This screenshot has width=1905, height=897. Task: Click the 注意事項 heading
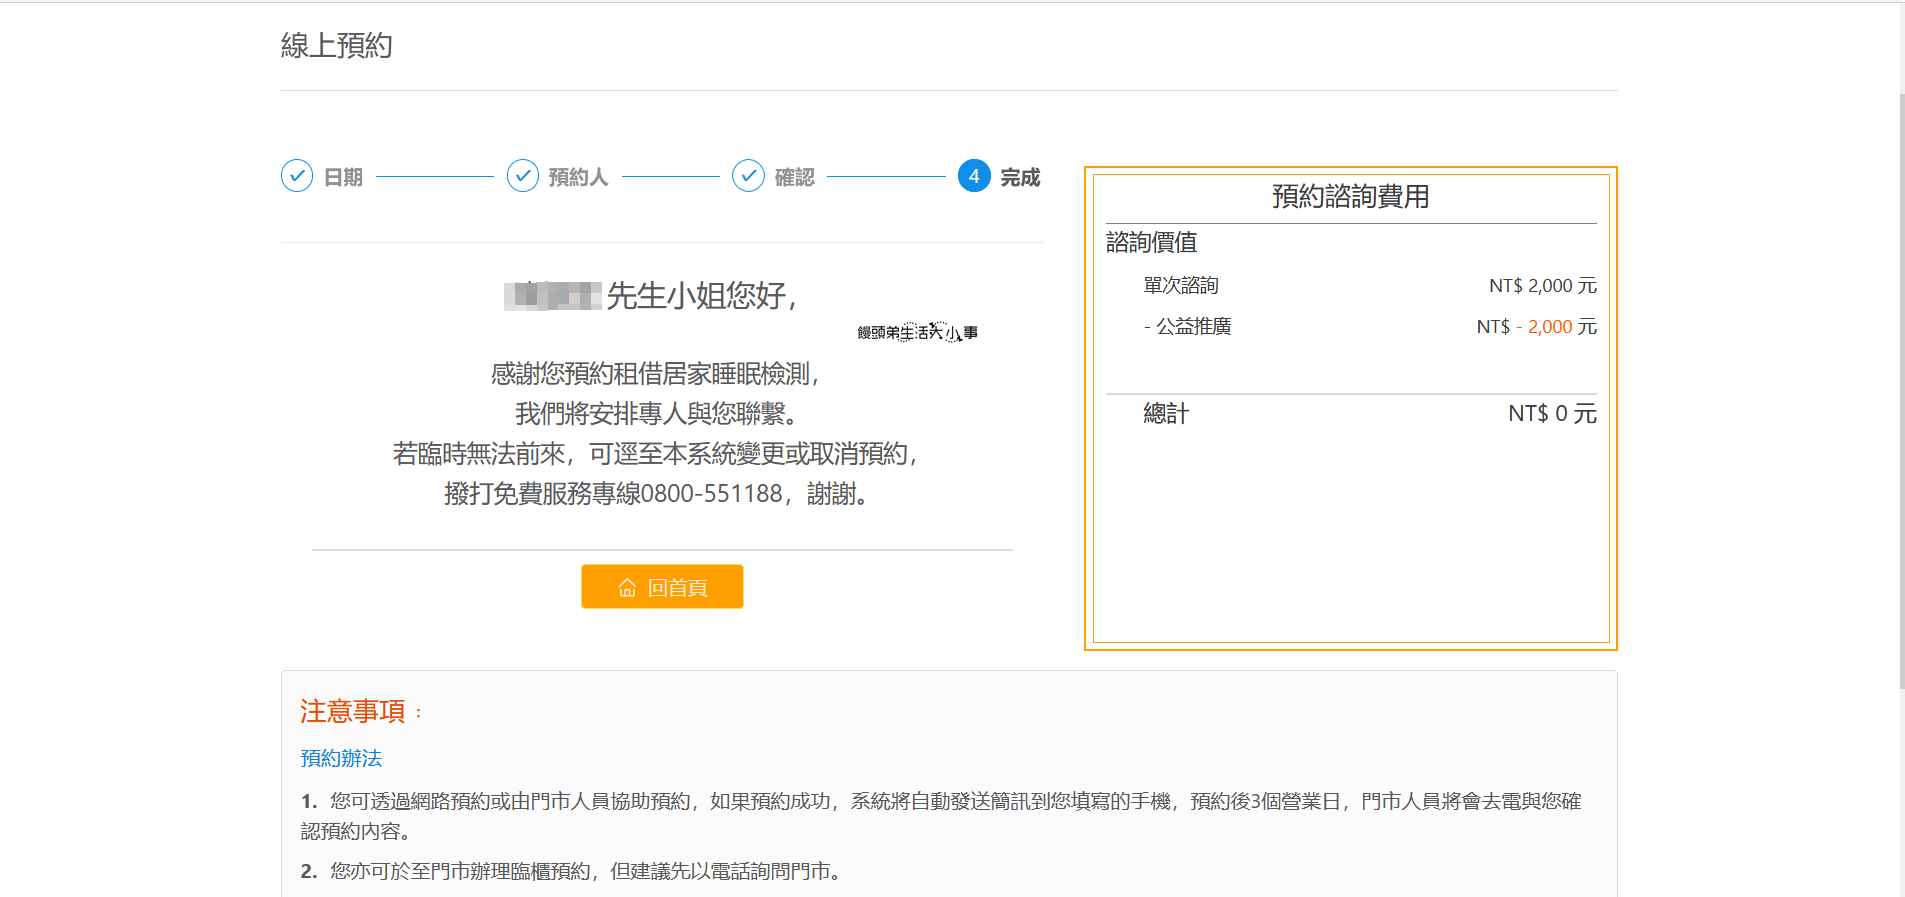pos(353,711)
